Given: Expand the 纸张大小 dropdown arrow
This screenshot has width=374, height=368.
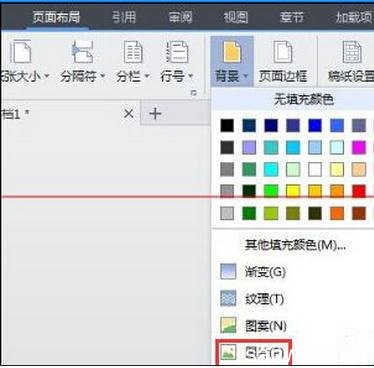Looking at the screenshot, I should [47, 76].
